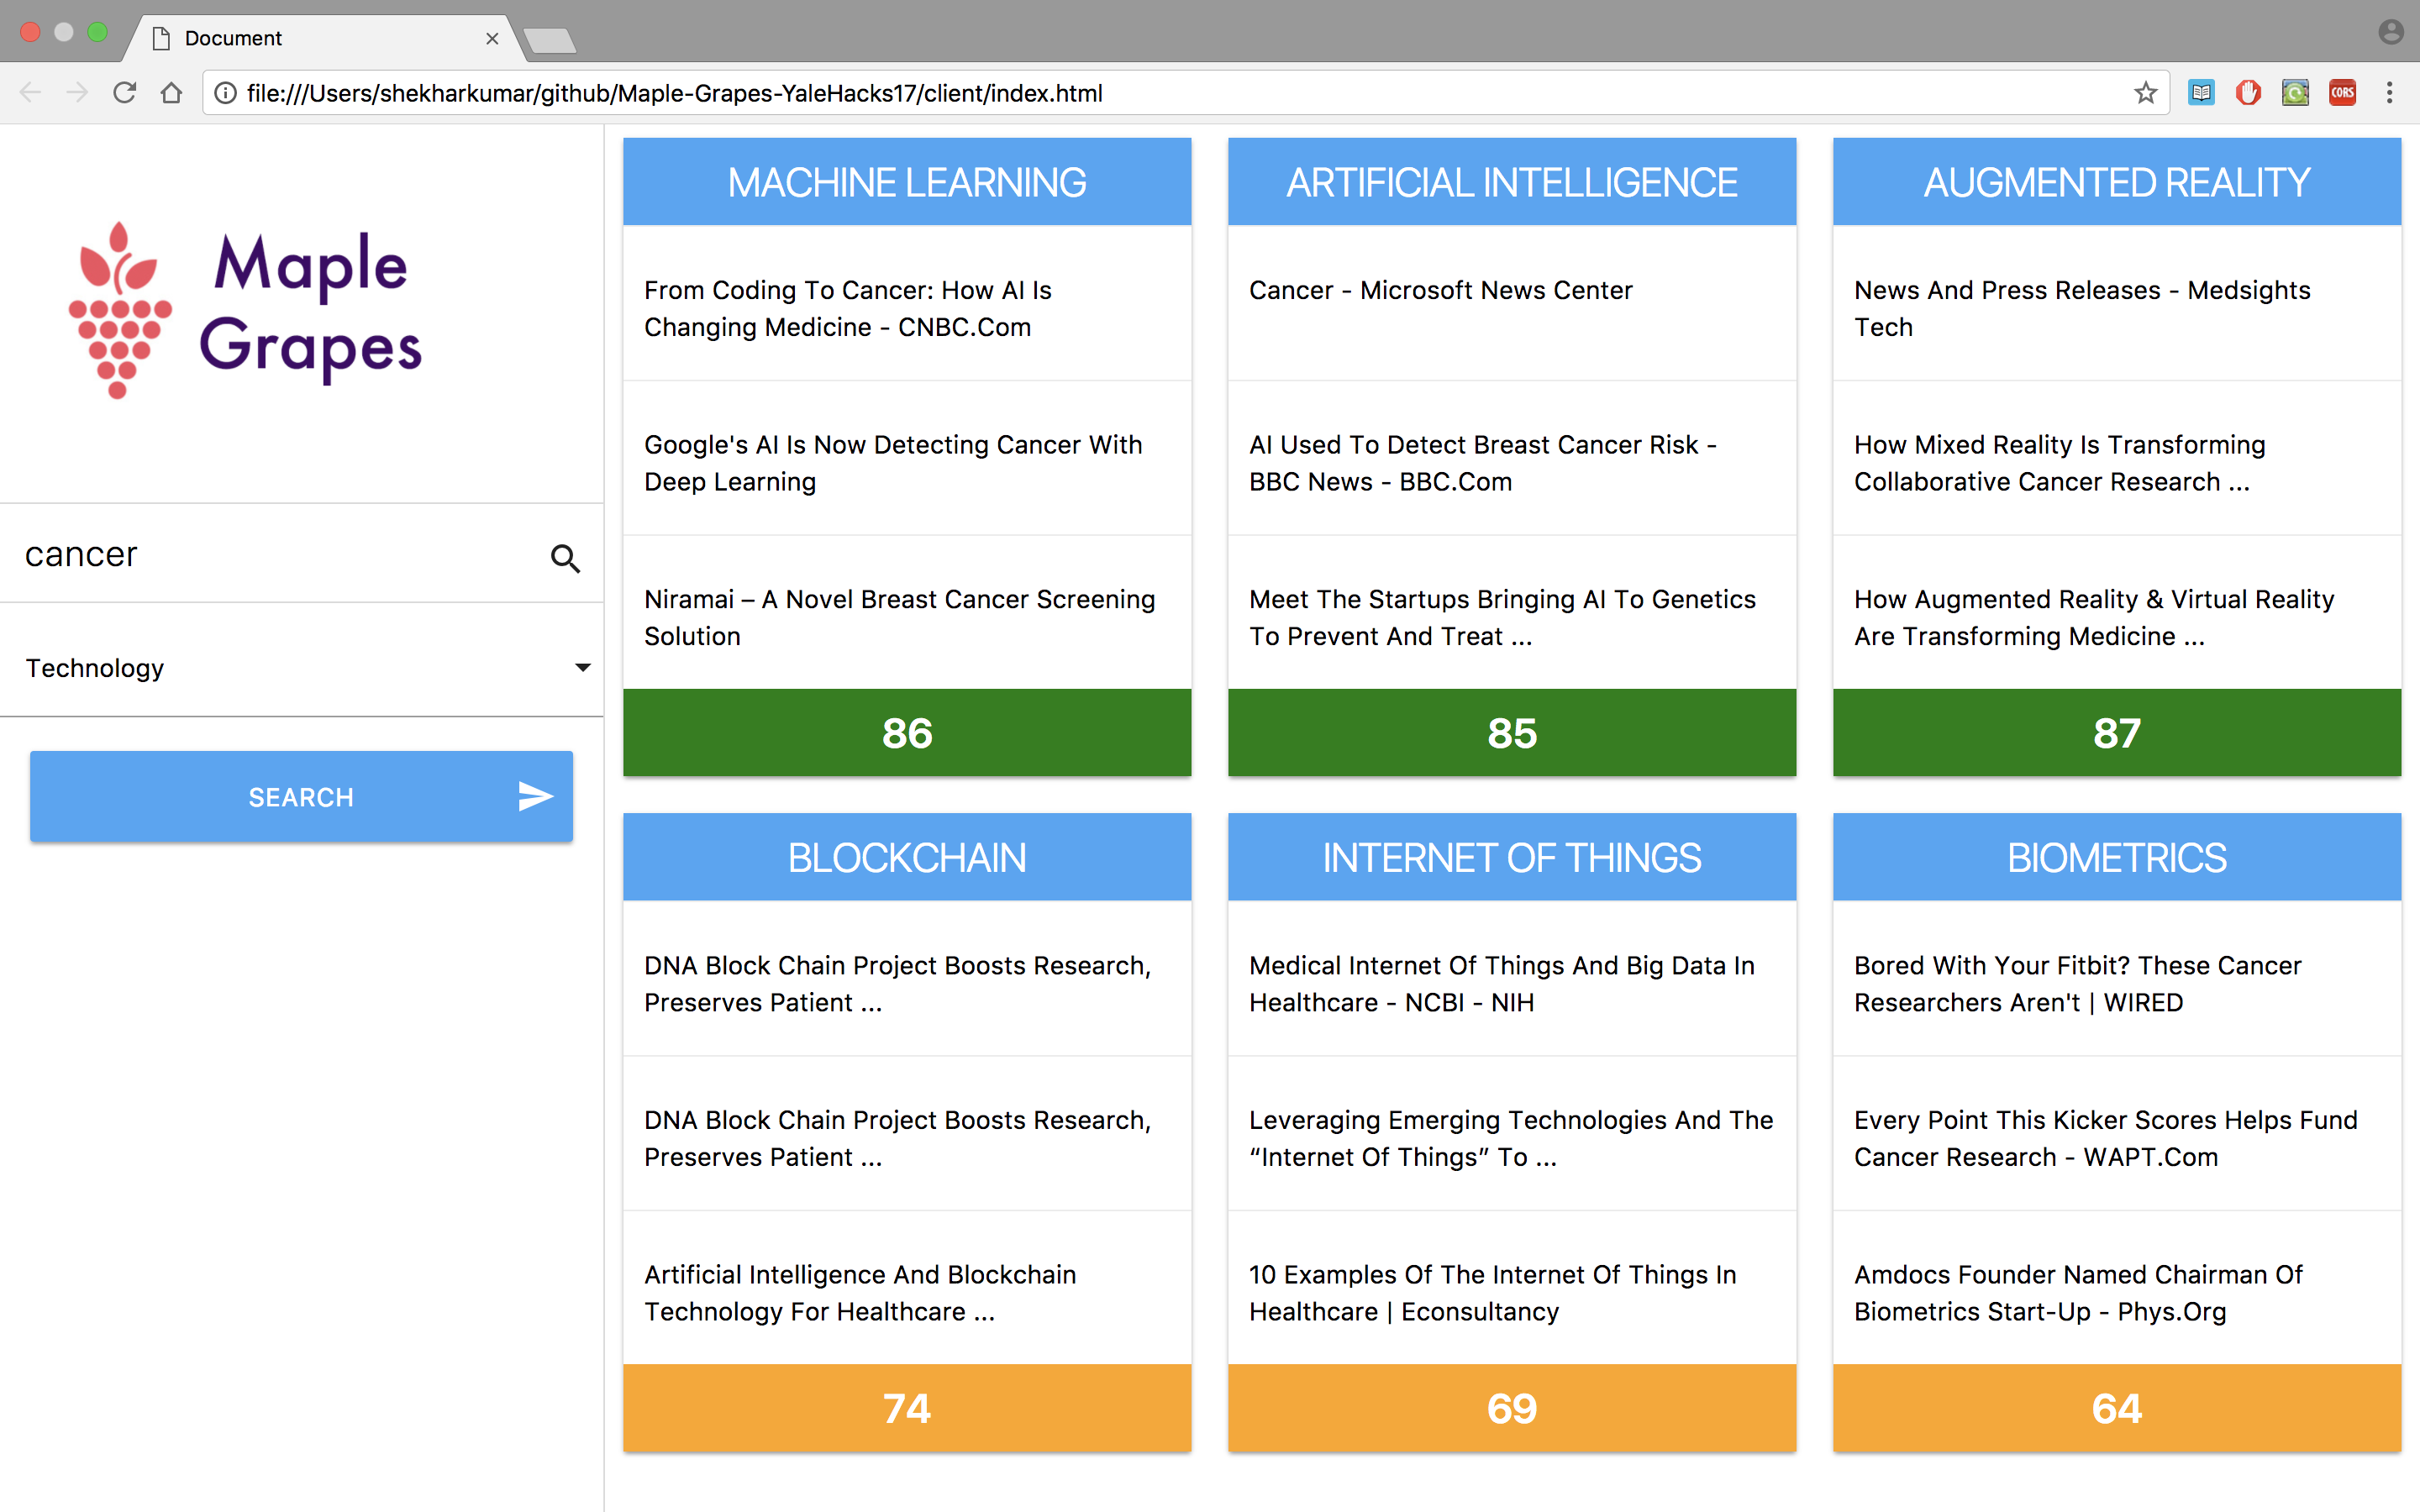Reload the page with the refresh icon
The image size is (2420, 1512).
tap(124, 93)
